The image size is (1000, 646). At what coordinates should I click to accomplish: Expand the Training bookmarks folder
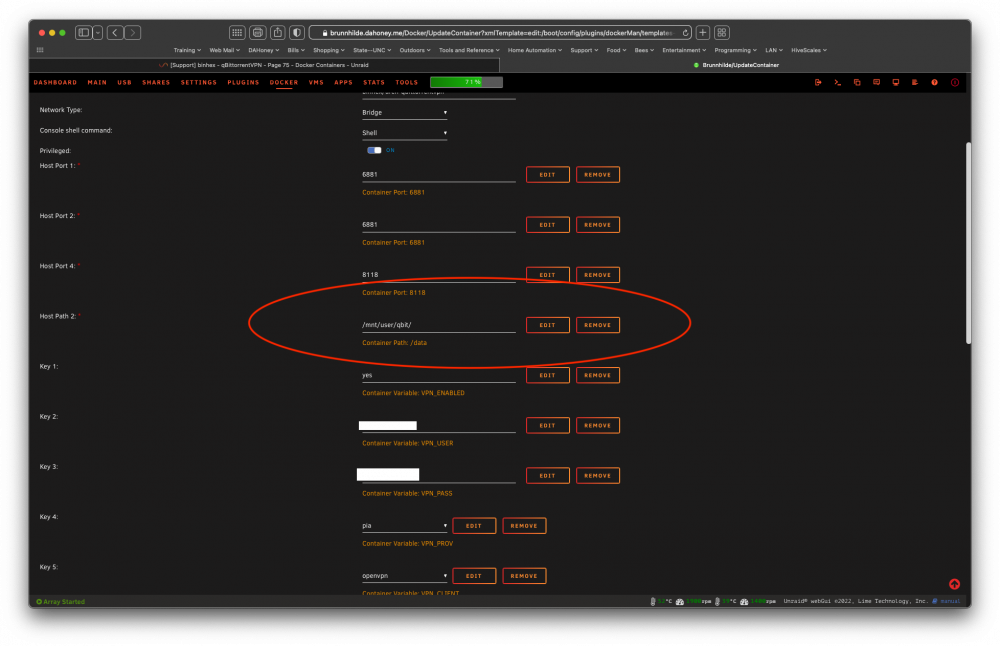pos(187,50)
